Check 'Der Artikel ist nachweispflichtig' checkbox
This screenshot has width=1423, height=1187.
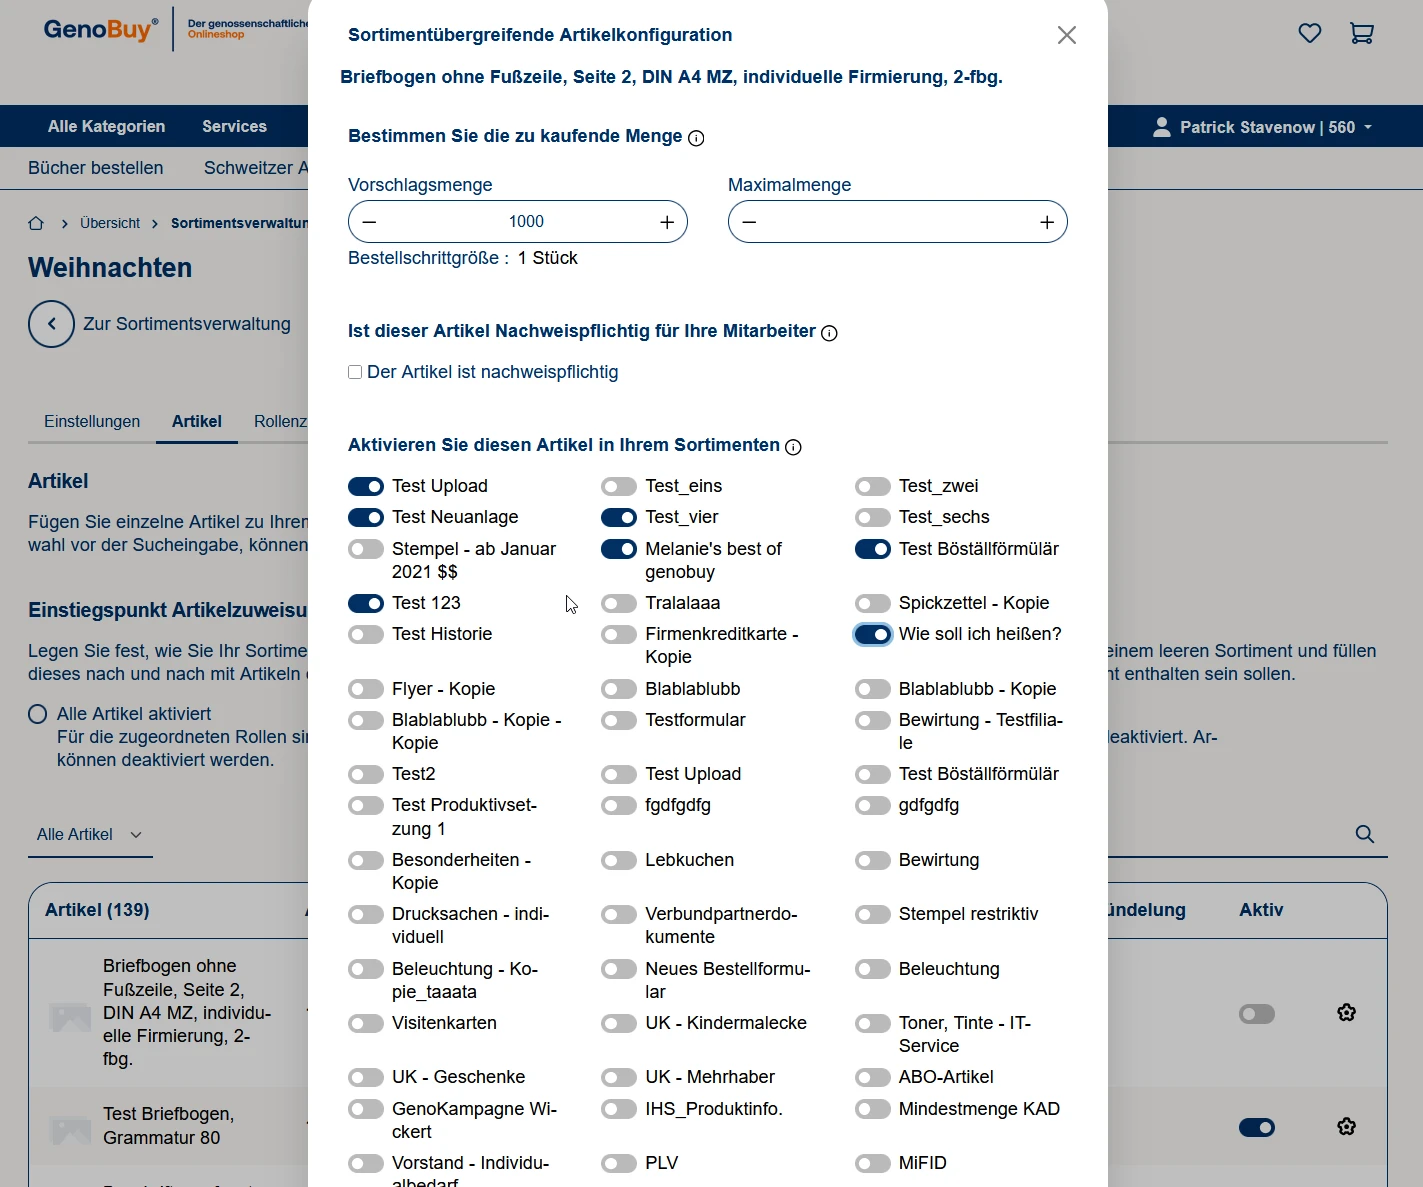point(355,372)
